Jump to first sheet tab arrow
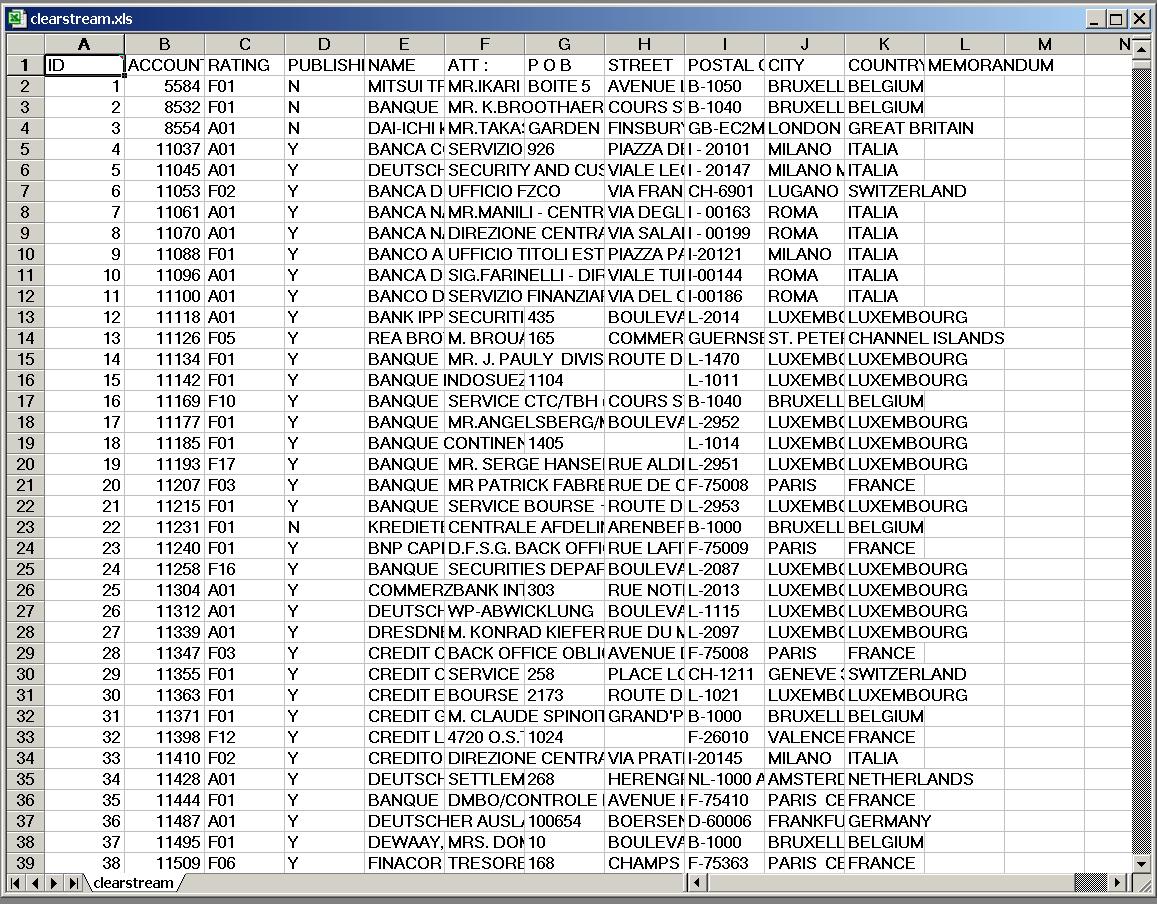Screen dimensions: 1157x904 pyautogui.click(x=16, y=883)
